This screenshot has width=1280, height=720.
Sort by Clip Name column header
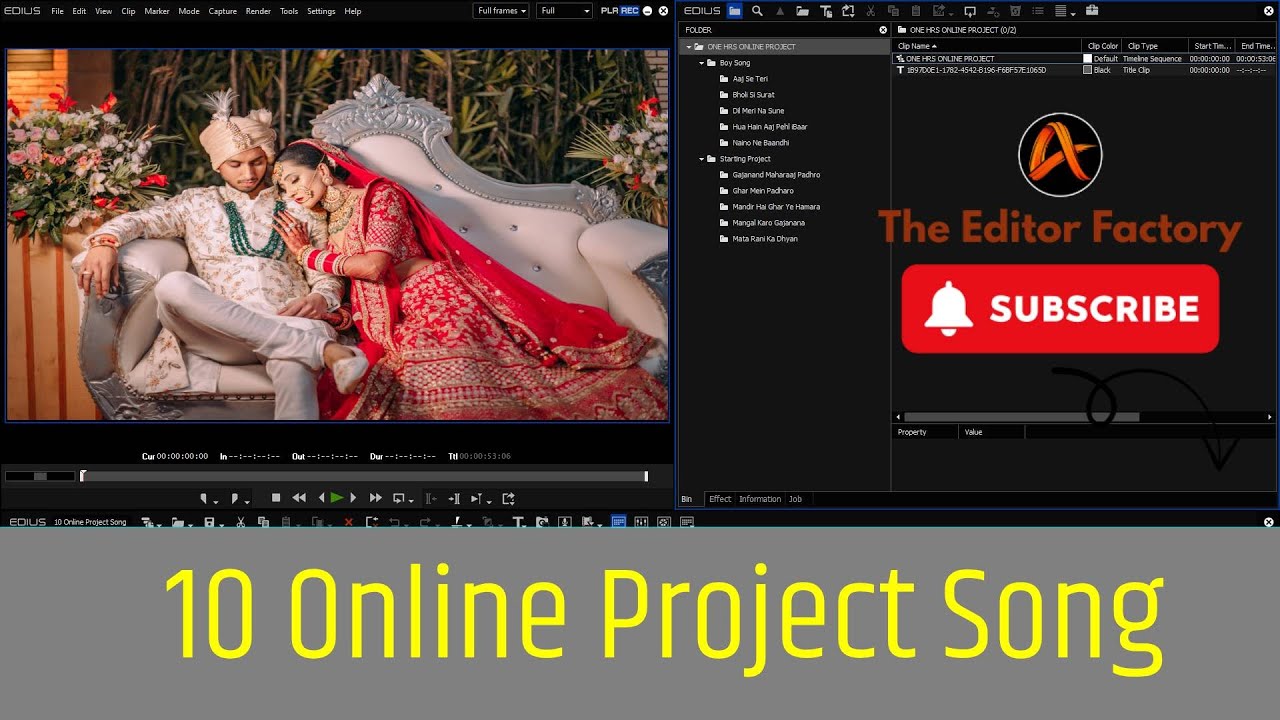(x=987, y=46)
